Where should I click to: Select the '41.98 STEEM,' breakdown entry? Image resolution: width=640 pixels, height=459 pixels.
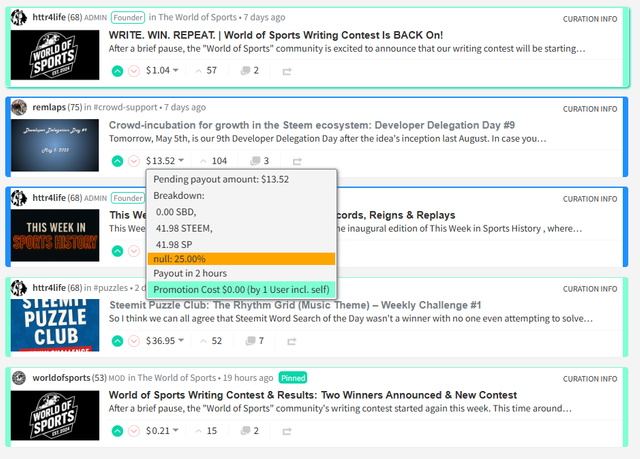[184, 228]
